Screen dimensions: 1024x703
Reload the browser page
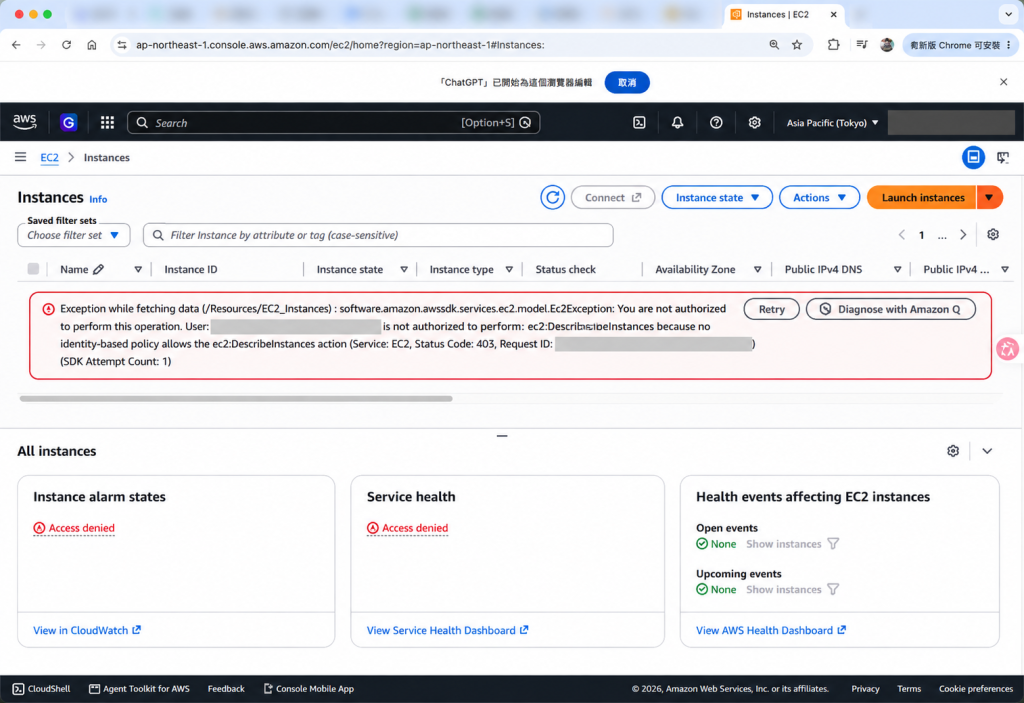pos(66,45)
